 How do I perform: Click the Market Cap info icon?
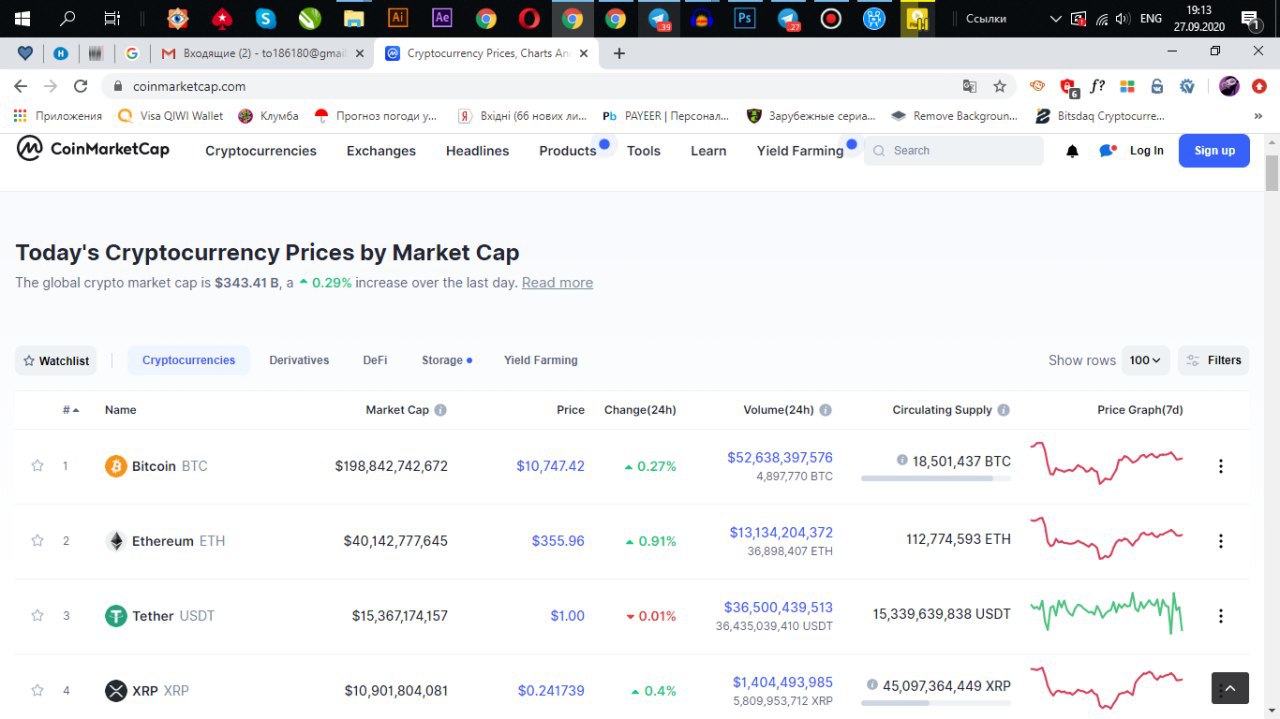pos(441,410)
